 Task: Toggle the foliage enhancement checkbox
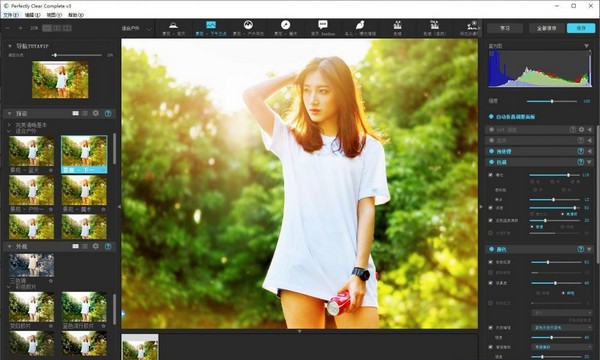491,347
